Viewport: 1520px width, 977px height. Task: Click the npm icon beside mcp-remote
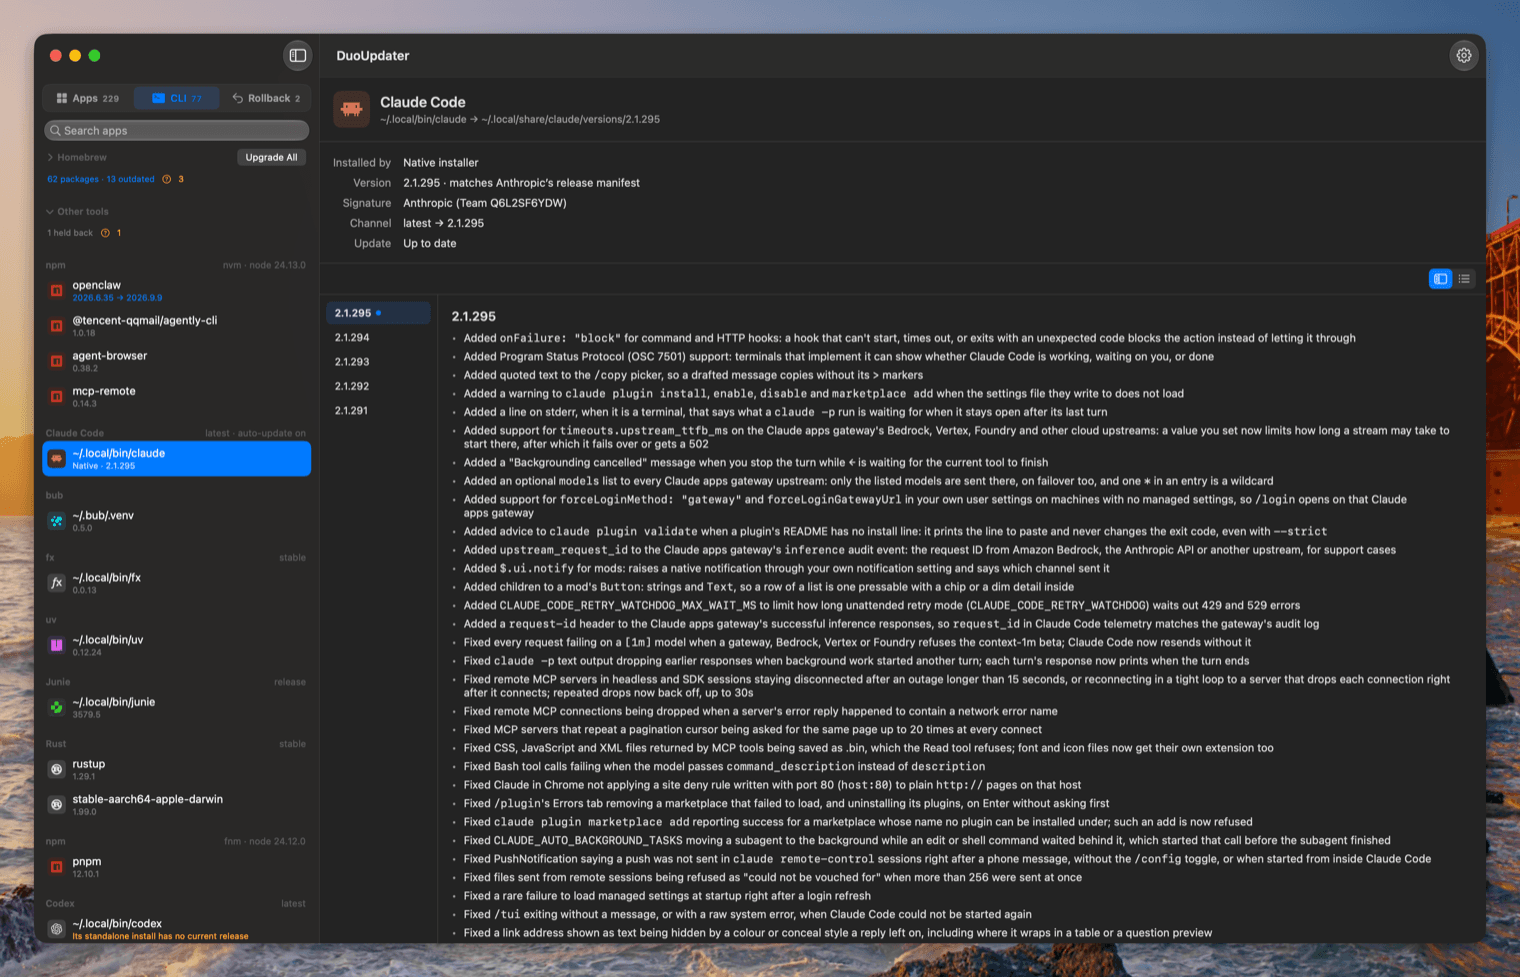pos(57,397)
